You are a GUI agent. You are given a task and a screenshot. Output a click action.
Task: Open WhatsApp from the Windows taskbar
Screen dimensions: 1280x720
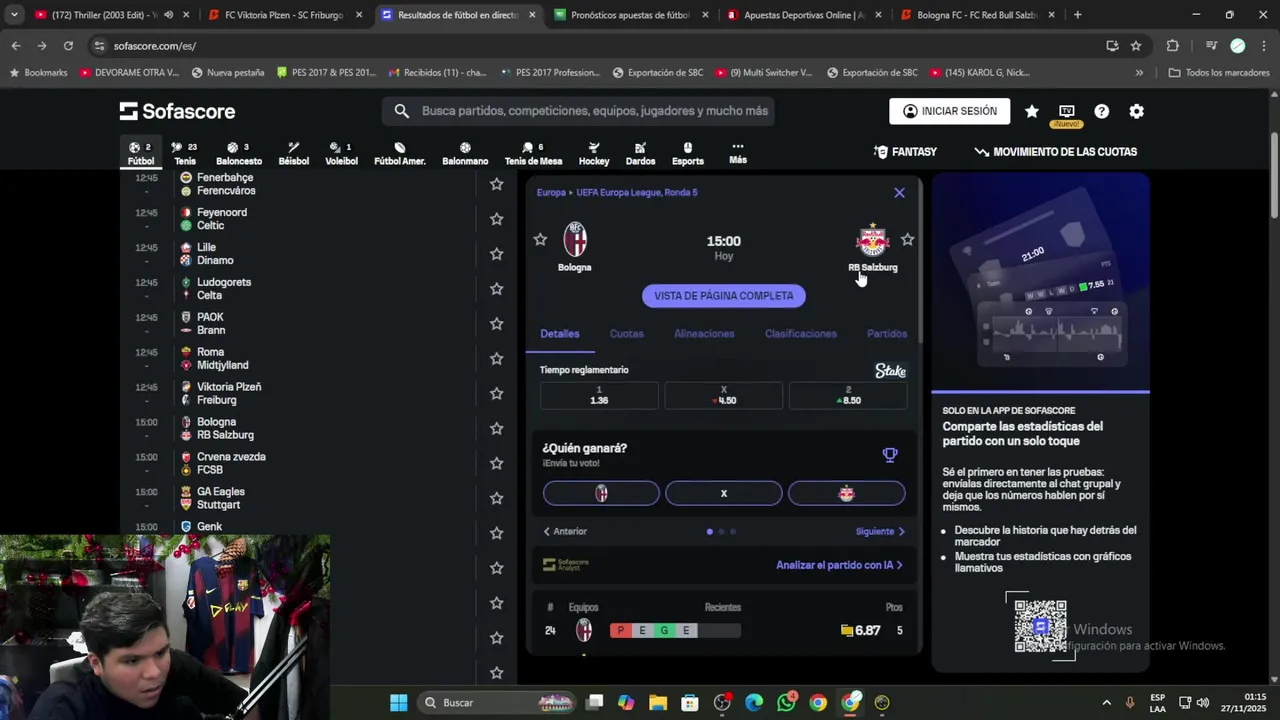coord(786,702)
